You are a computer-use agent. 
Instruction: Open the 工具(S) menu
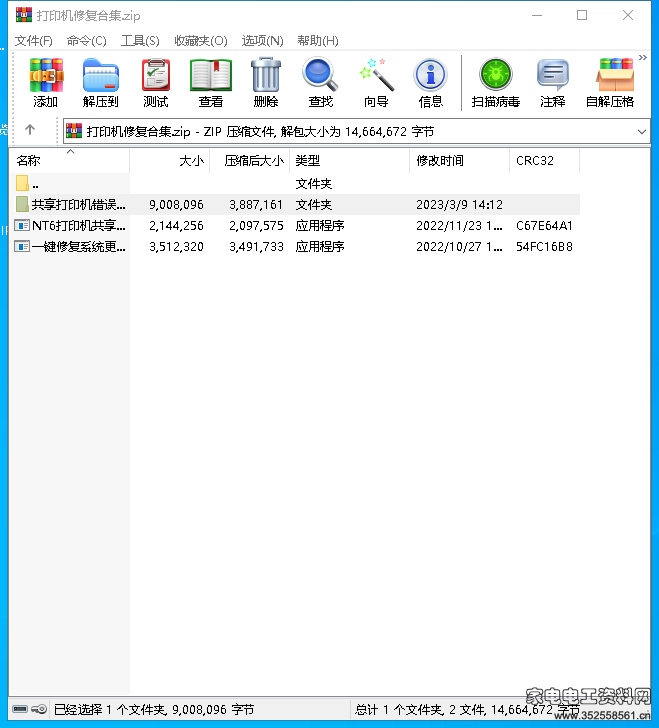pos(140,41)
